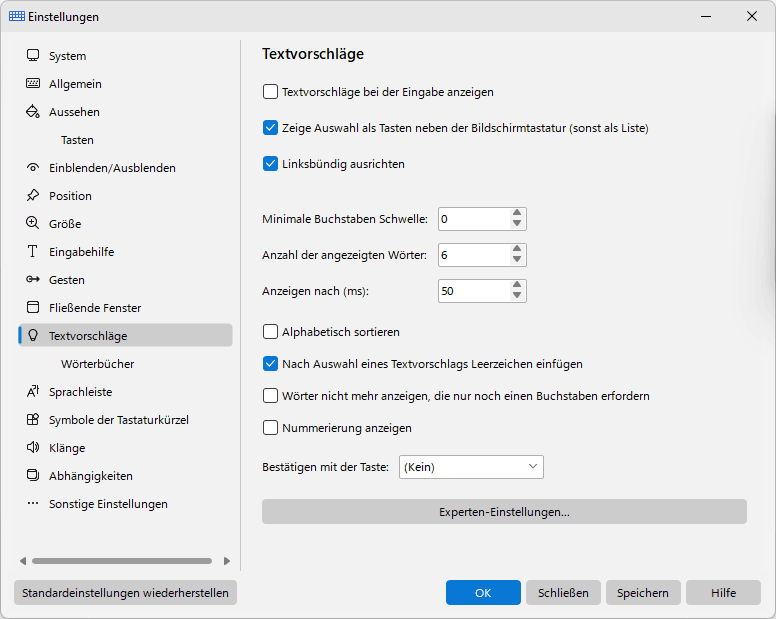Go to Allgemein settings
The image size is (776, 619).
pos(125,84)
